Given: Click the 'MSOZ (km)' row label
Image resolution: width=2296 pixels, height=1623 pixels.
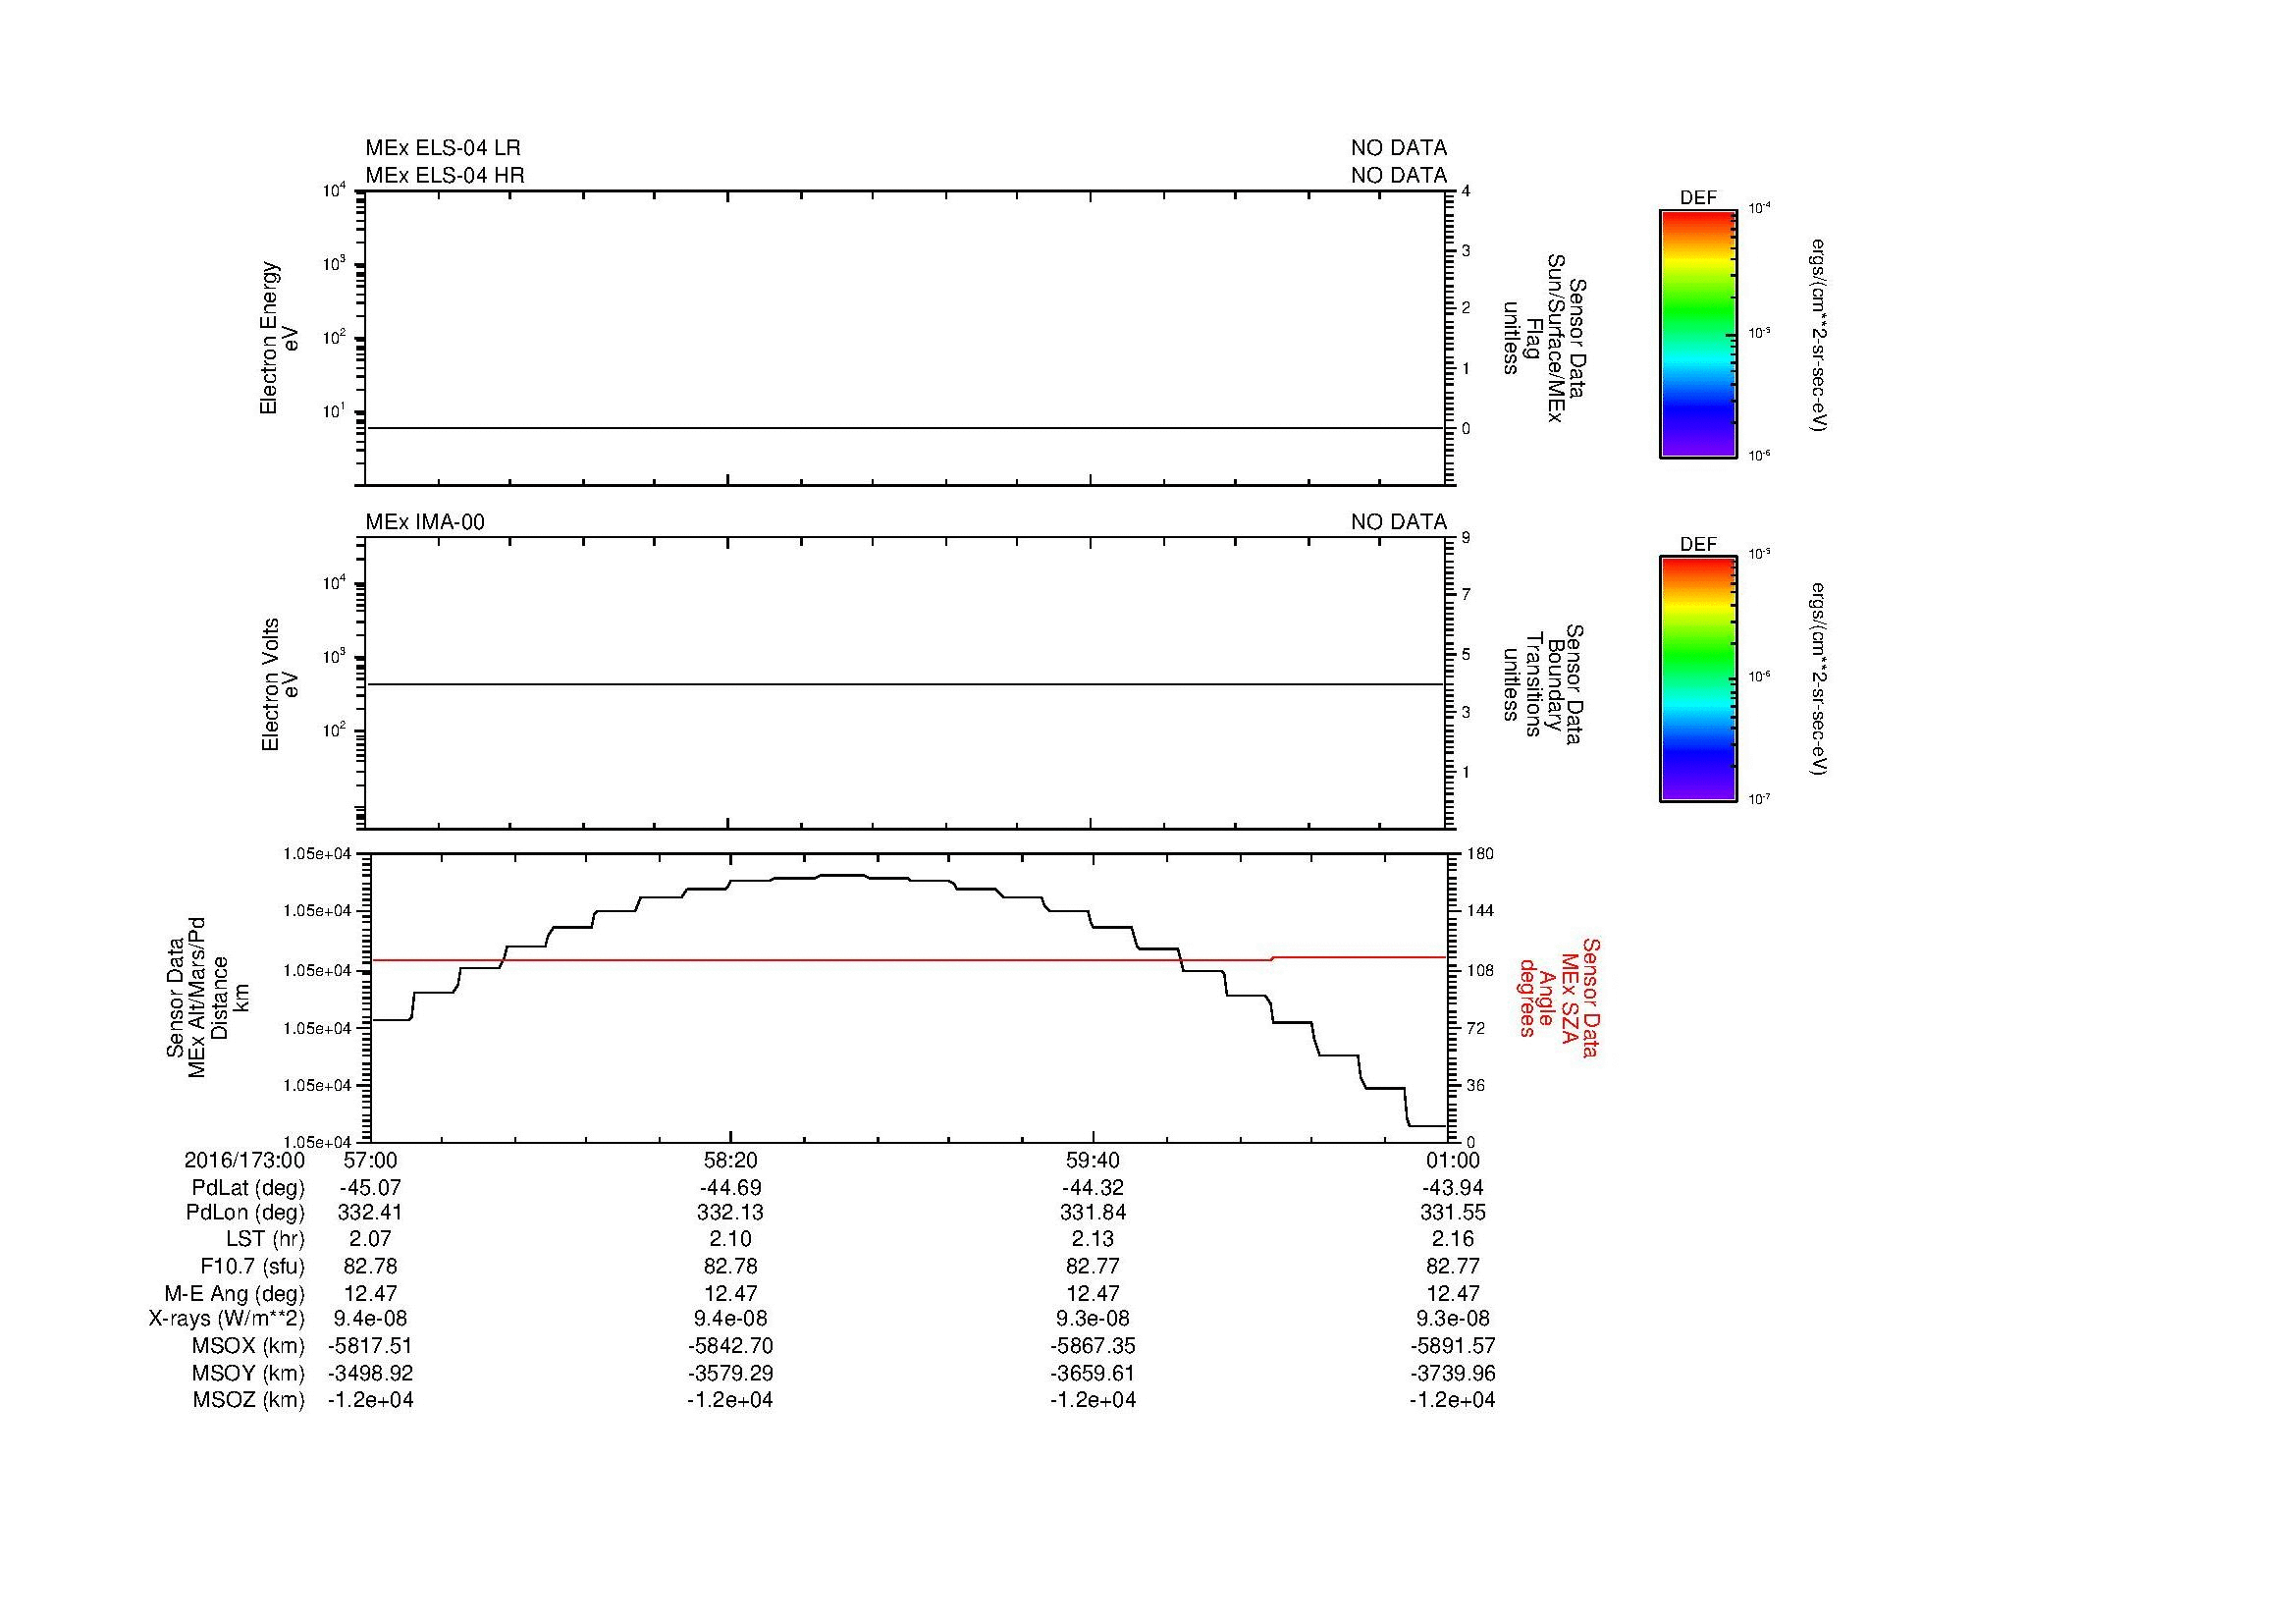Looking at the screenshot, I should [248, 1400].
